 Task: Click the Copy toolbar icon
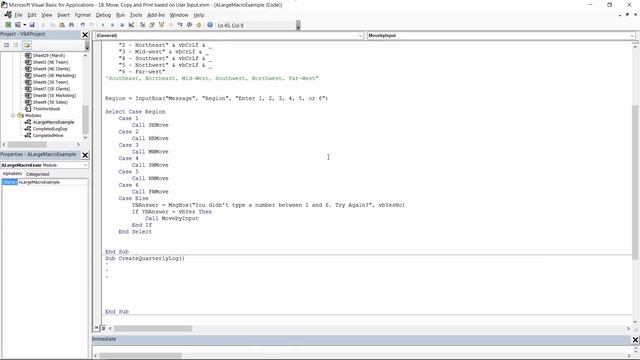[53, 25]
